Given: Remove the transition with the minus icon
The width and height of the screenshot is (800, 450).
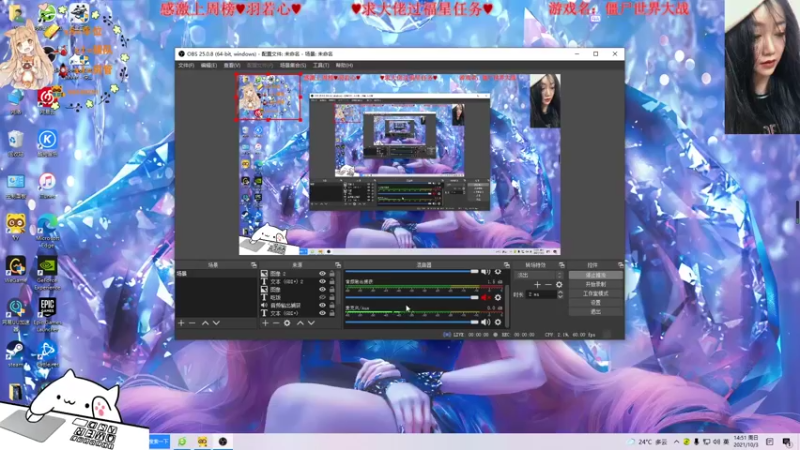Looking at the screenshot, I should click(548, 285).
